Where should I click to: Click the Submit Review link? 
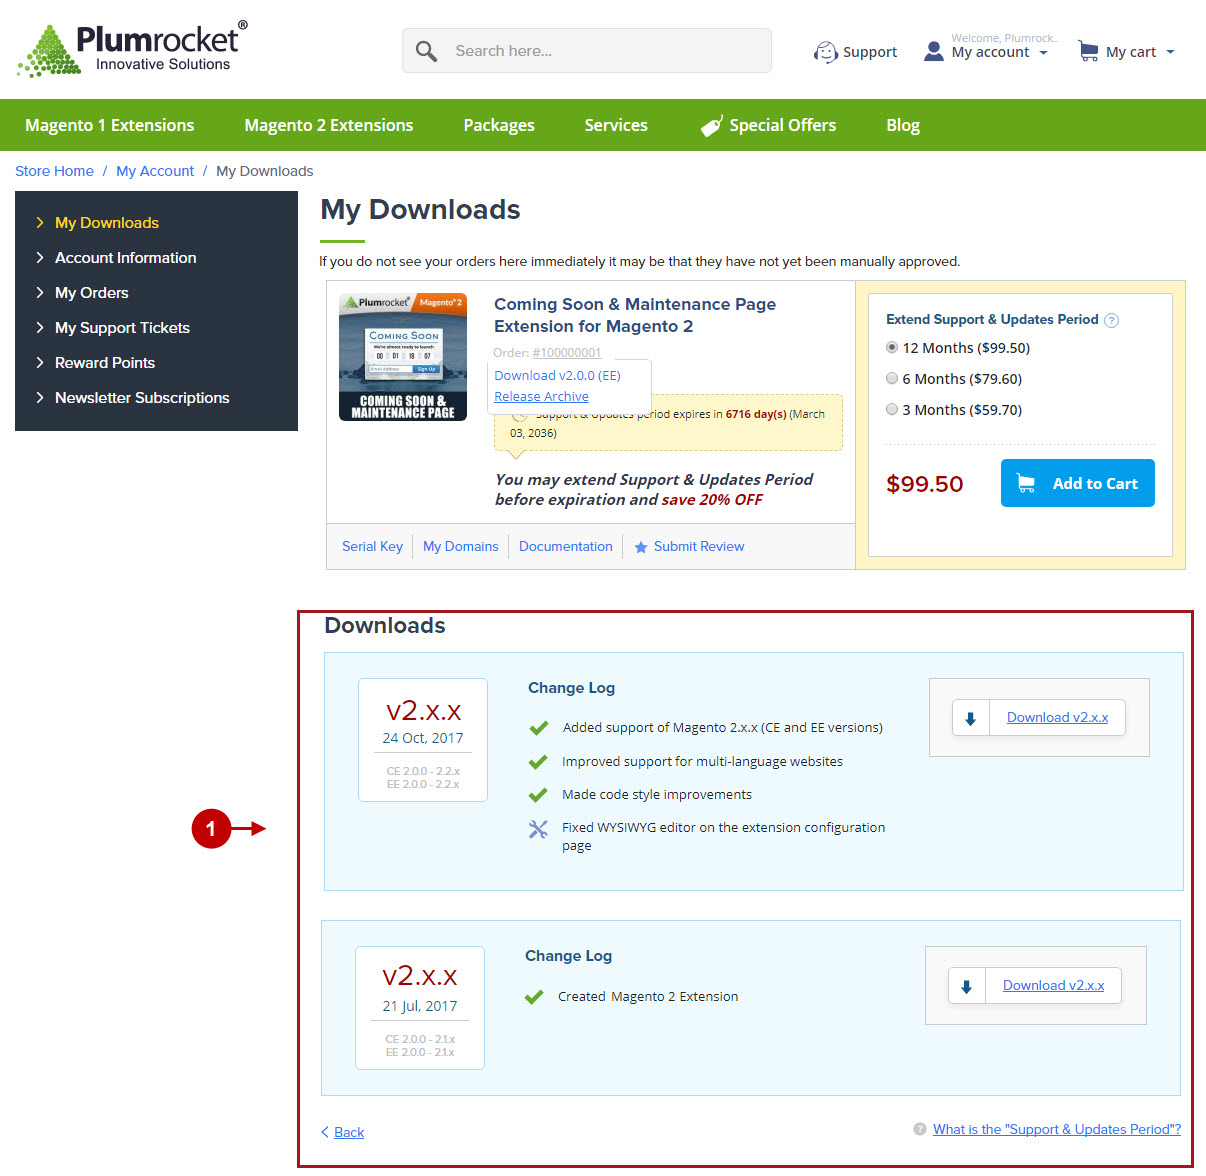pyautogui.click(x=699, y=547)
